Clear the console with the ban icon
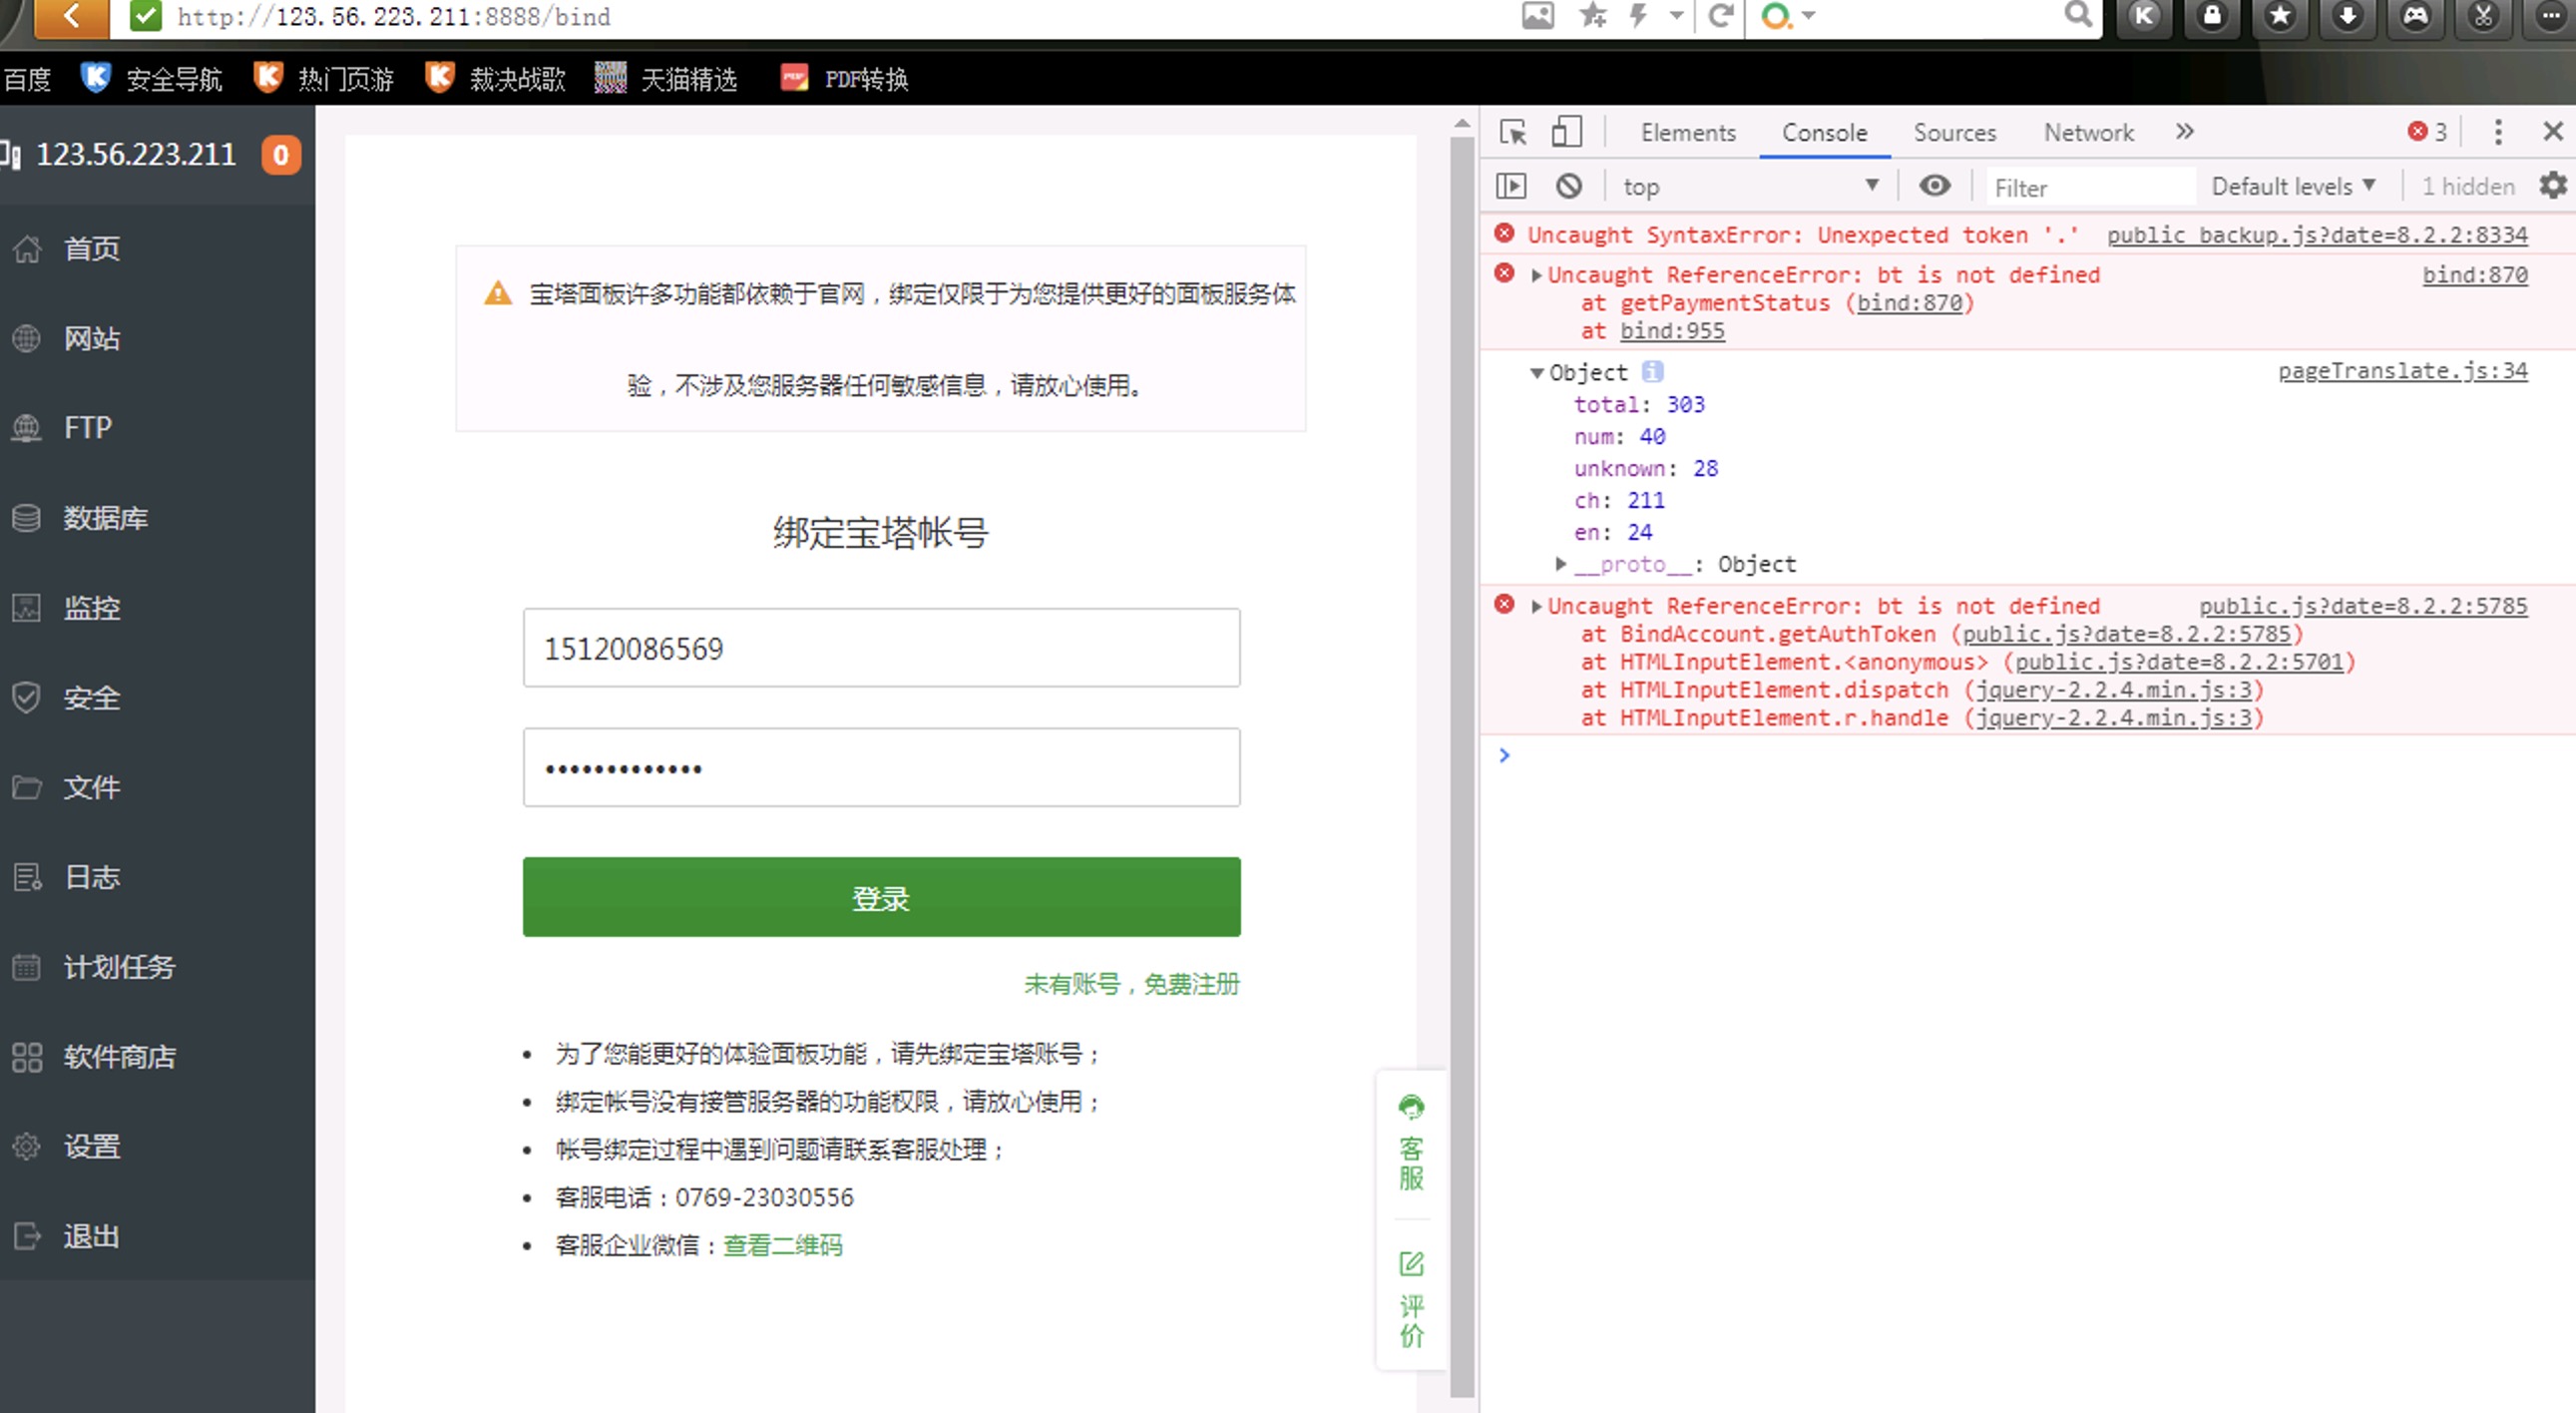Screen dimensions: 2576x1413 [x=1568, y=186]
